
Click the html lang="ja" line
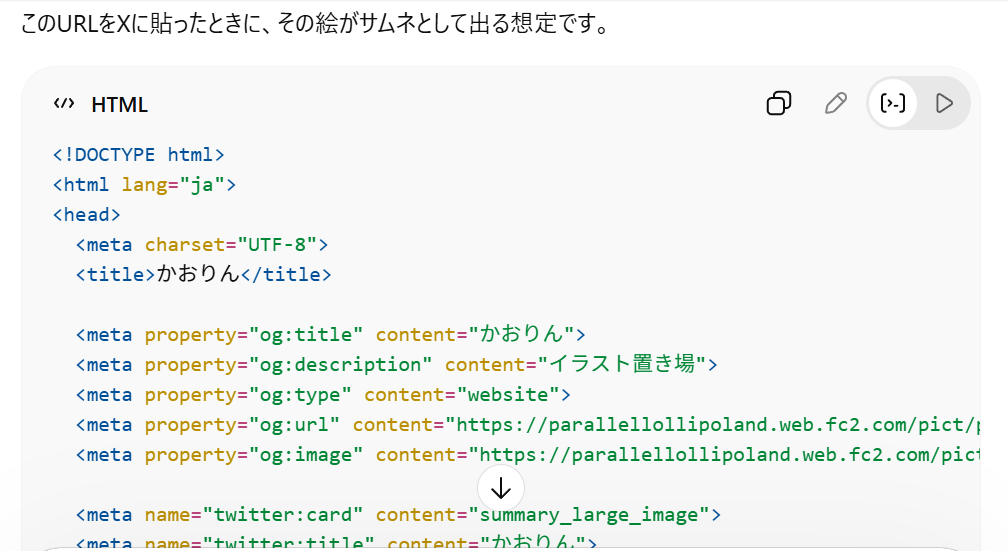tap(143, 184)
